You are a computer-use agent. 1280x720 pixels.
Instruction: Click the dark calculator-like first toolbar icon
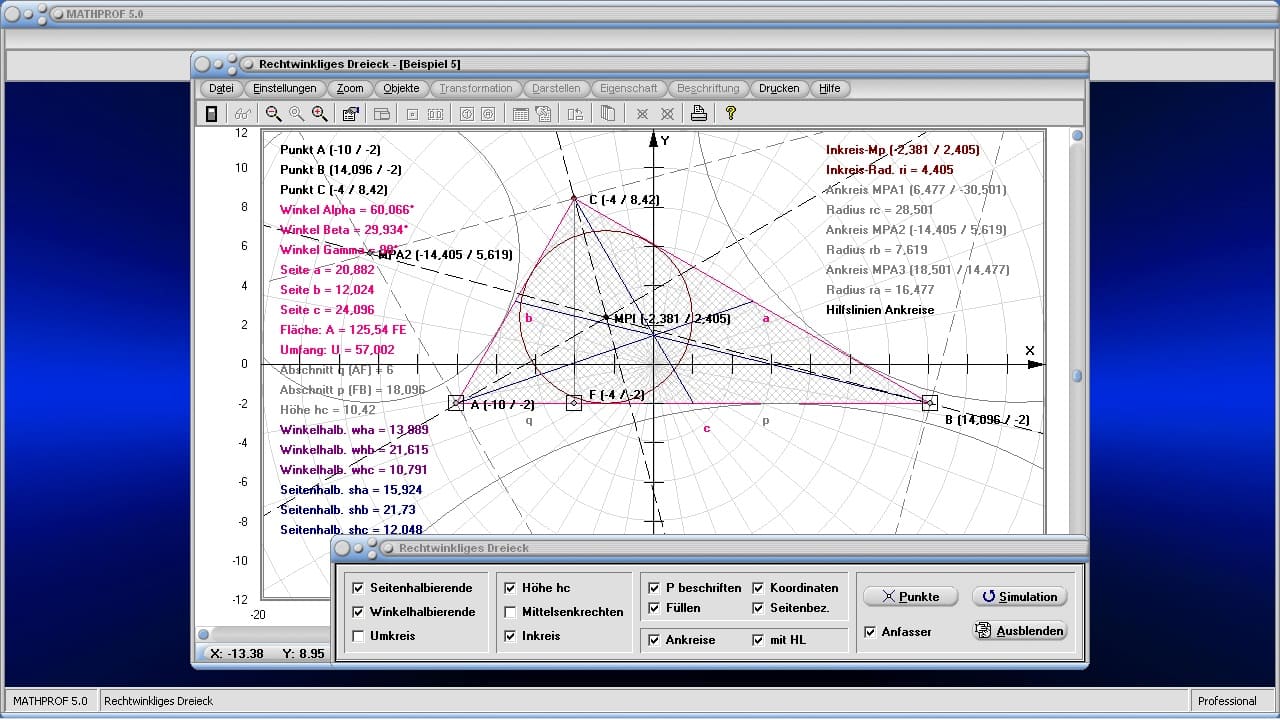(211, 114)
